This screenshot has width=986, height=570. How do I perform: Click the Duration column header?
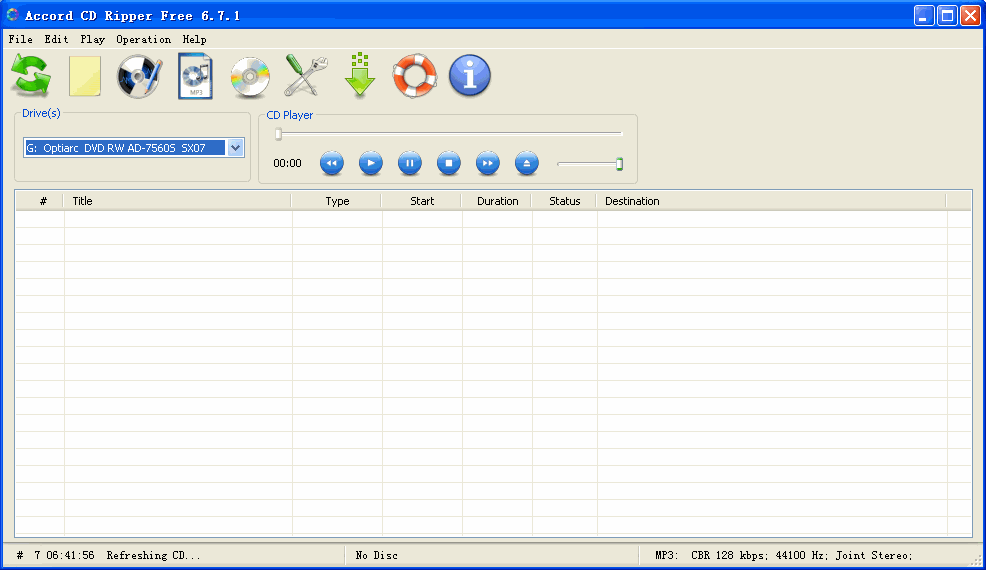click(497, 201)
